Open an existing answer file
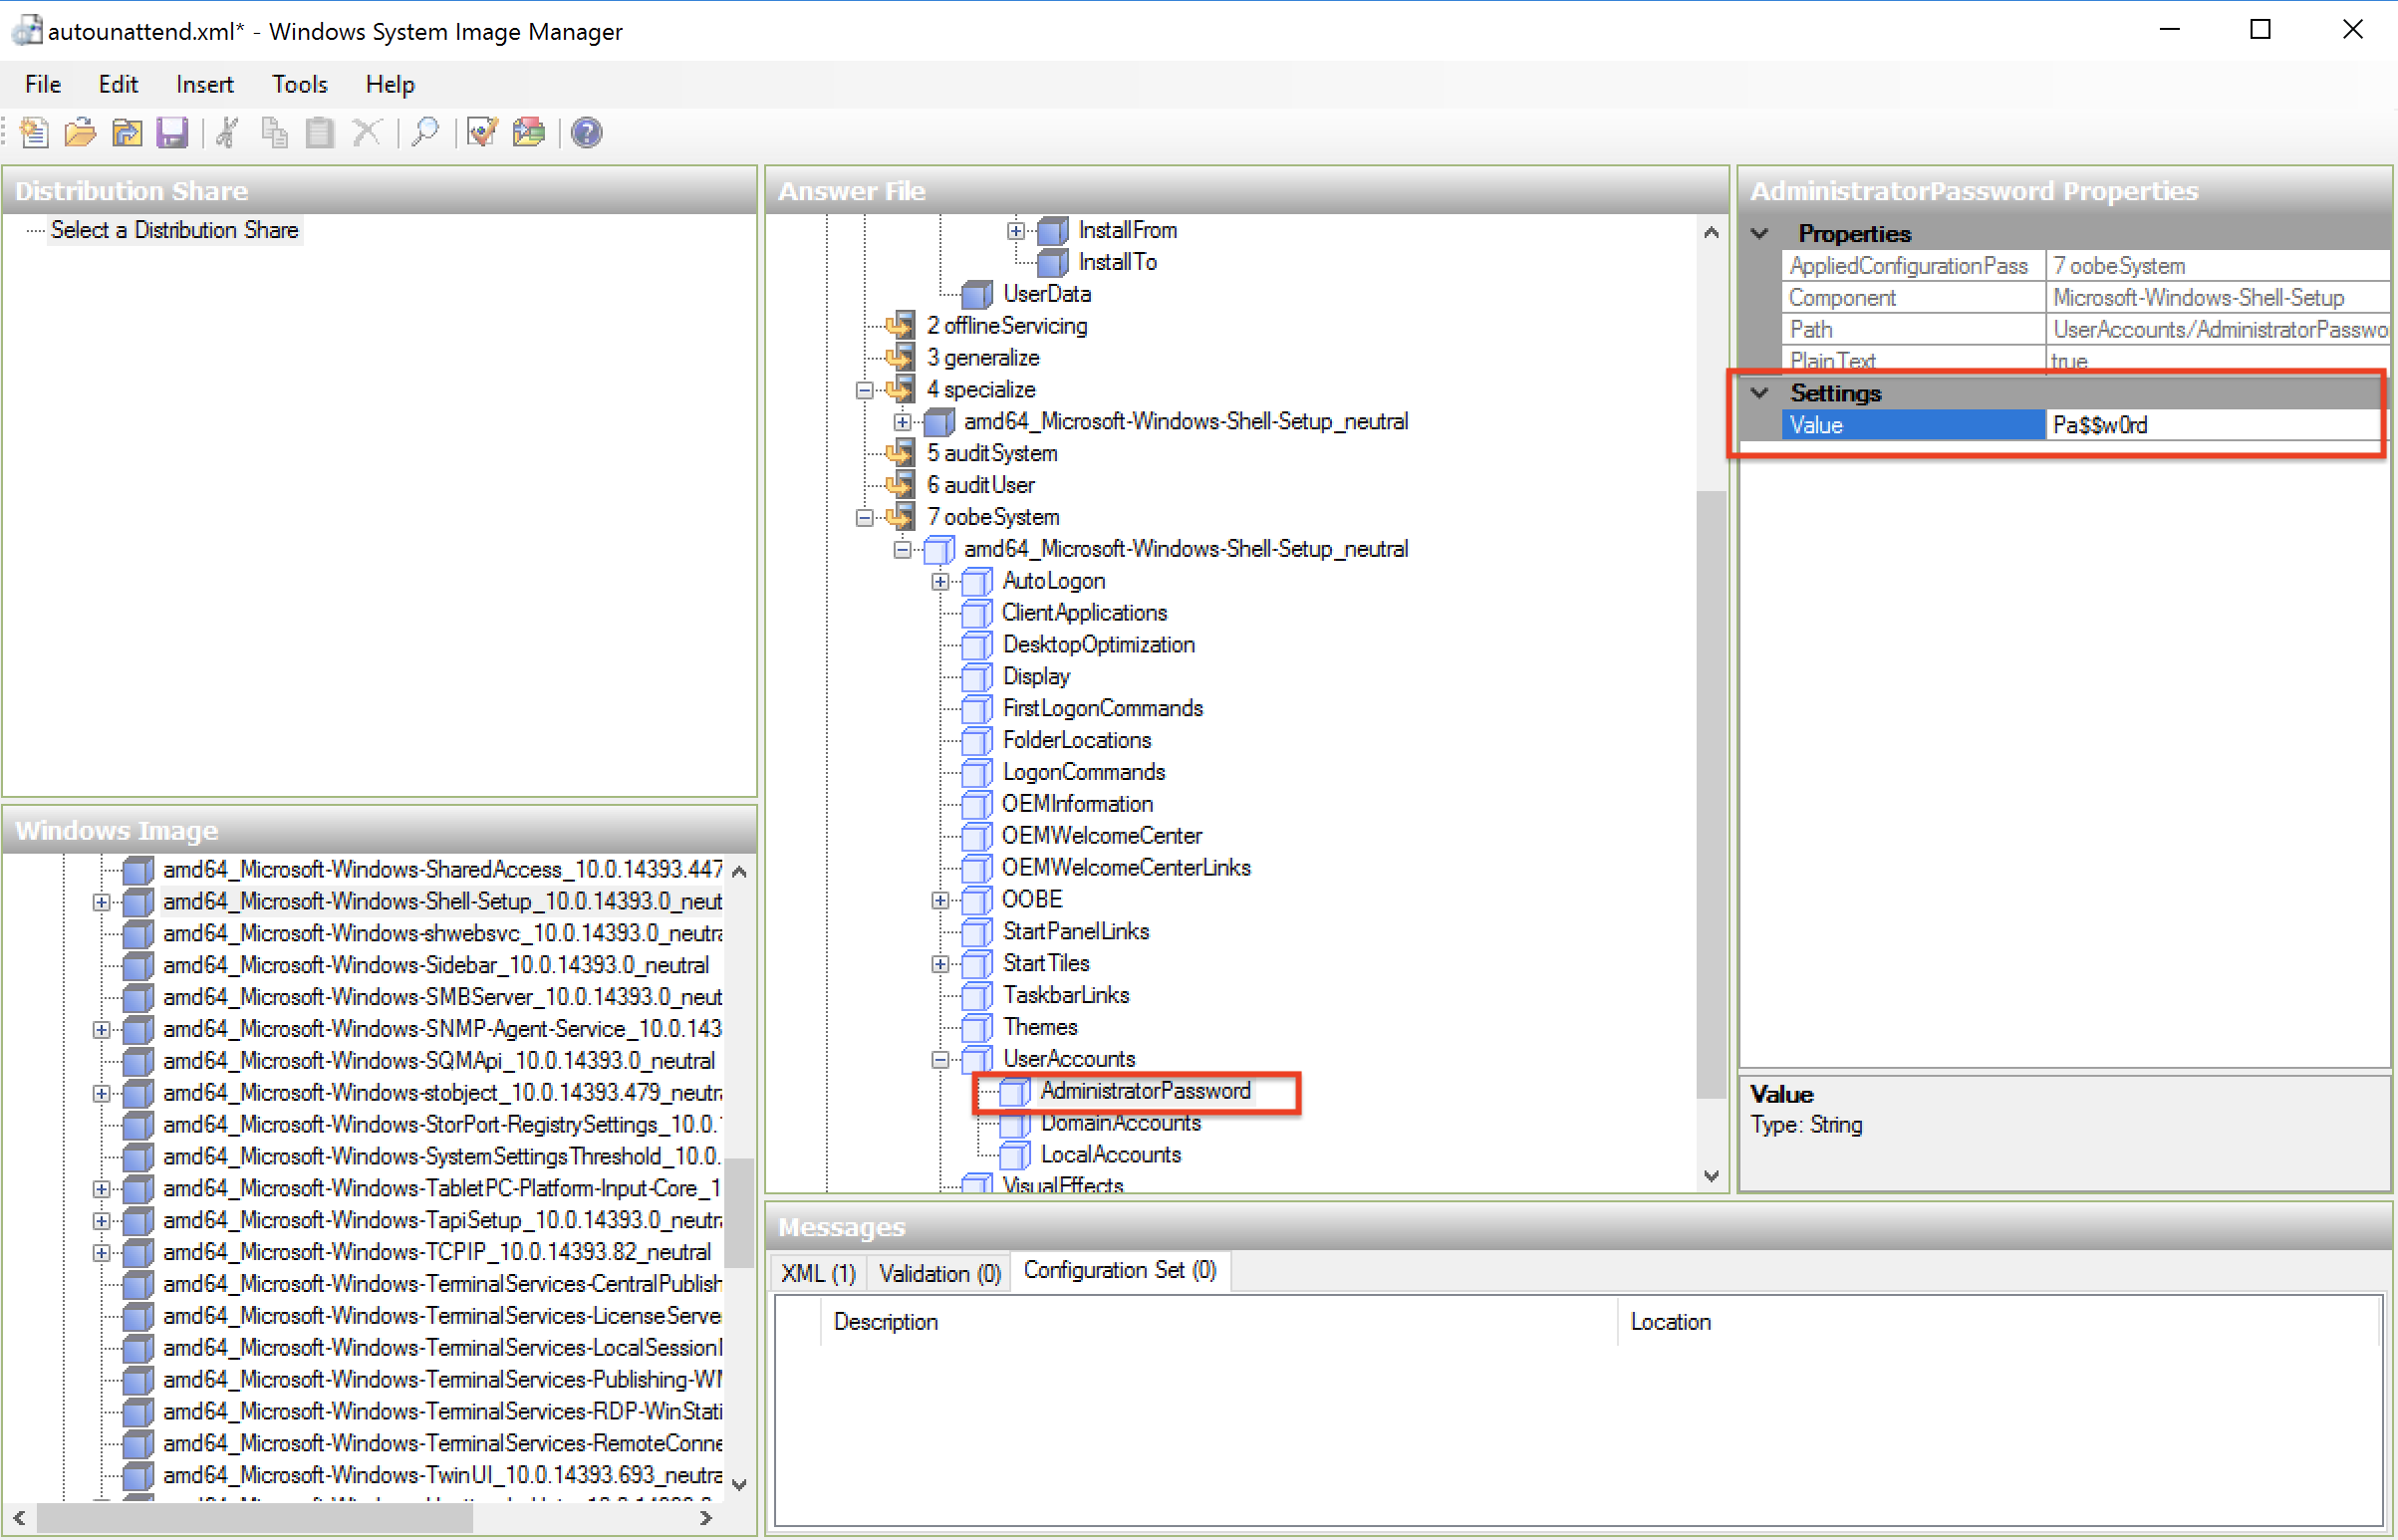 80,132
